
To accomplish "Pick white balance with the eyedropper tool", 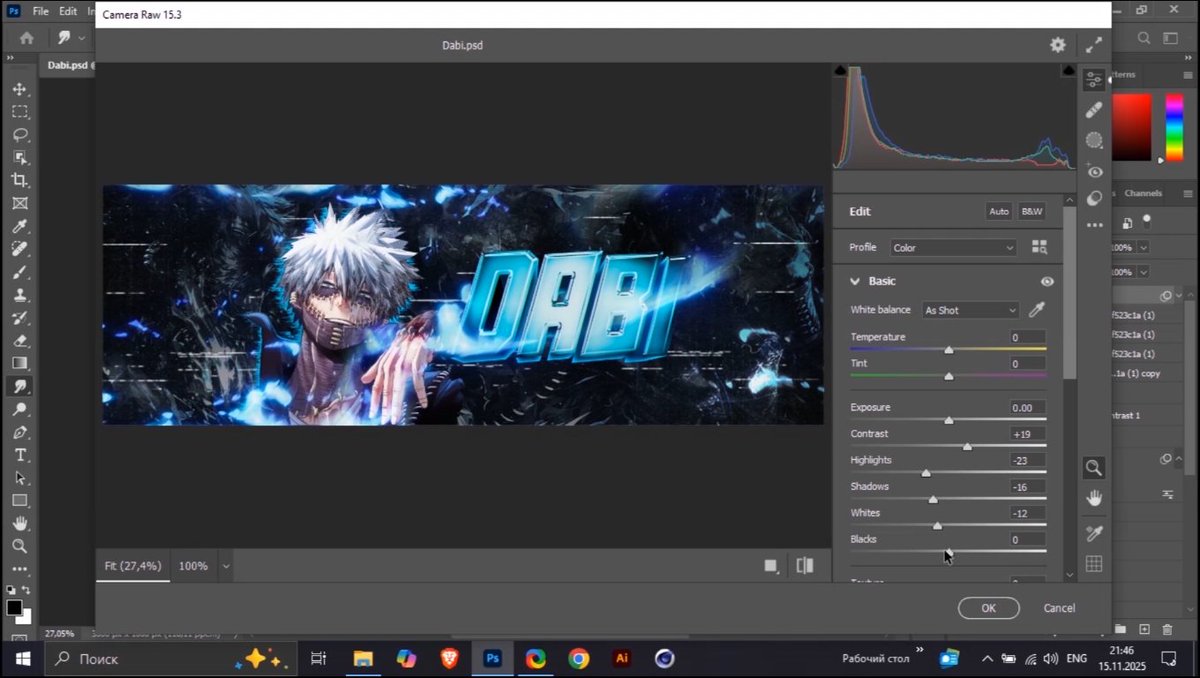I will click(x=1036, y=310).
